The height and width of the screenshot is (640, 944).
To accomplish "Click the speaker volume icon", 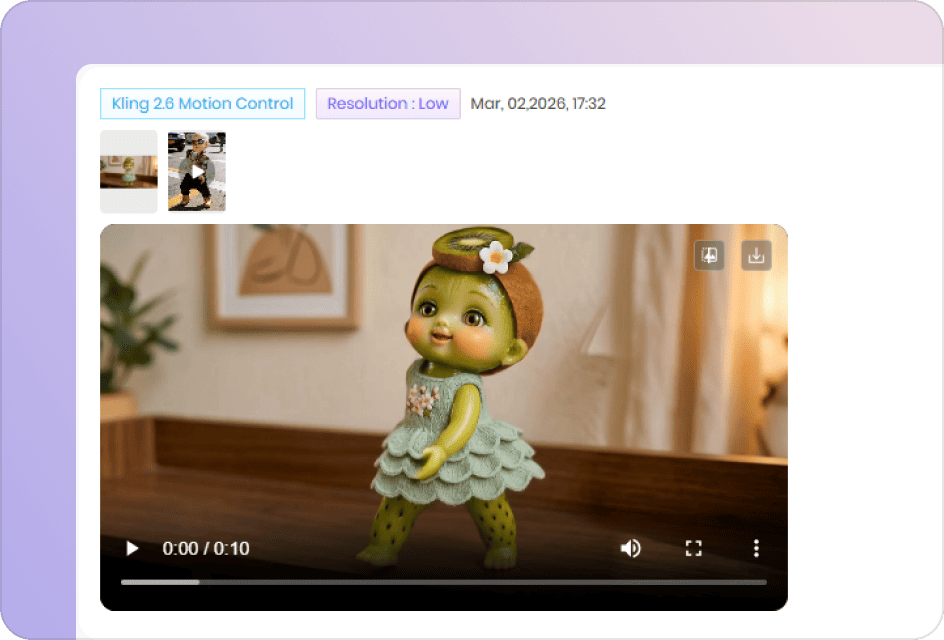I will [631, 548].
